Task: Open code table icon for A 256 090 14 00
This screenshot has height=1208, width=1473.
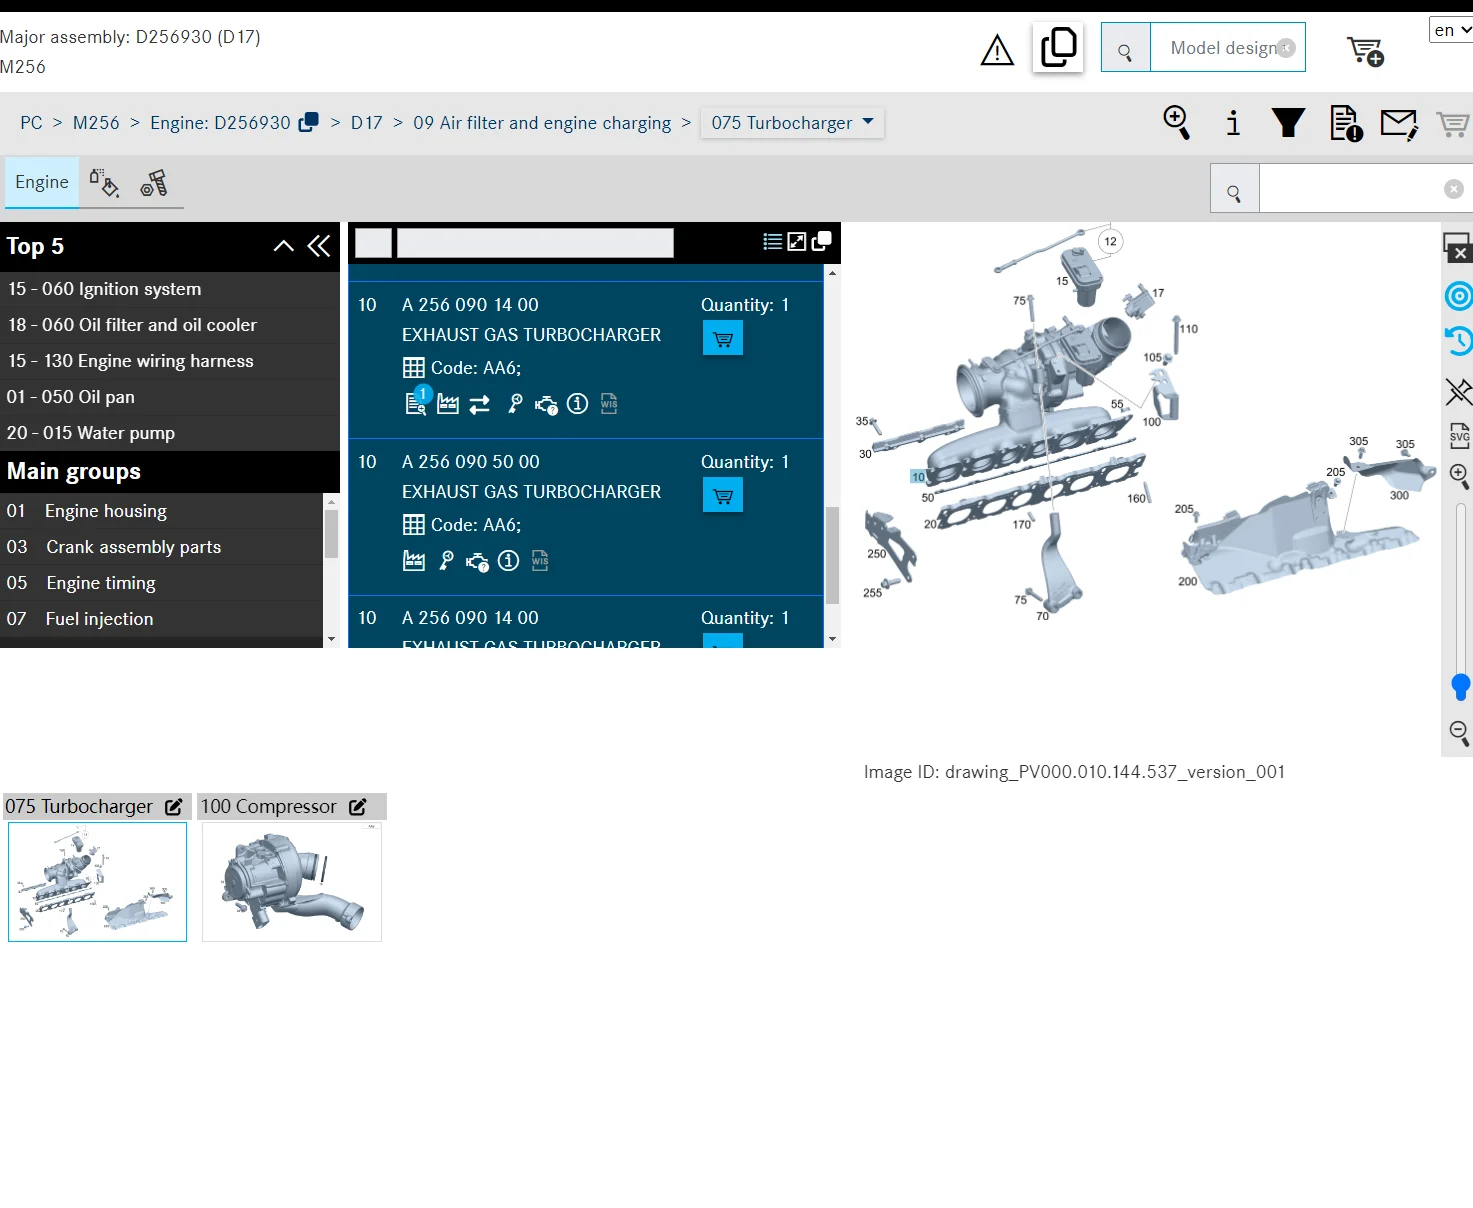Action: coord(413,368)
